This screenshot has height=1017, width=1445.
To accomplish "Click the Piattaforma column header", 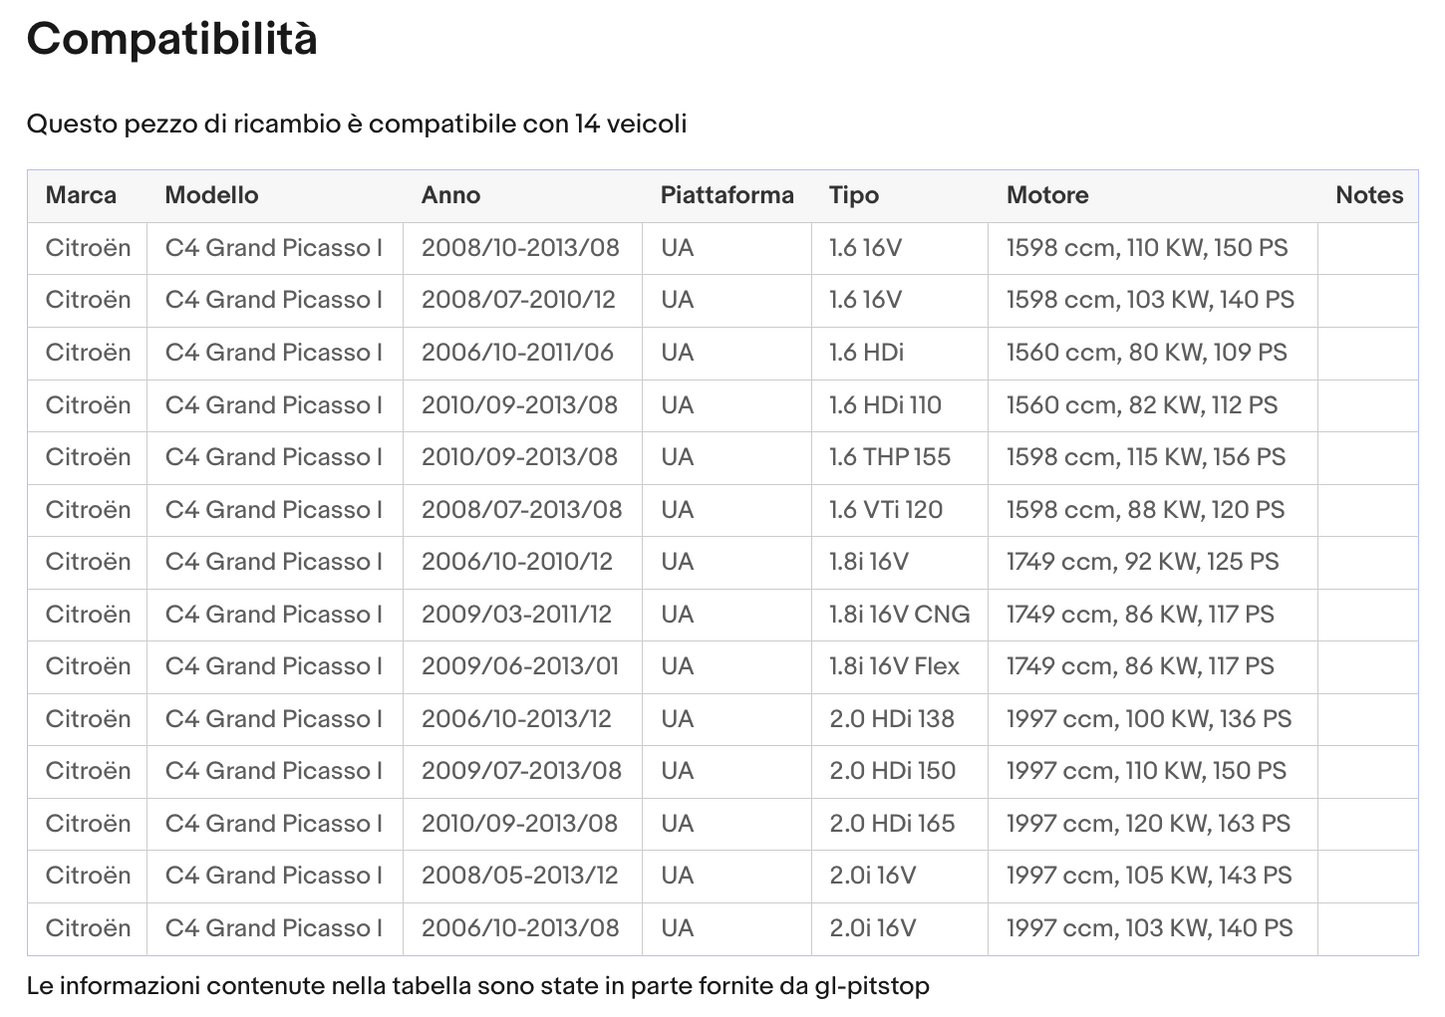I will (x=726, y=195).
